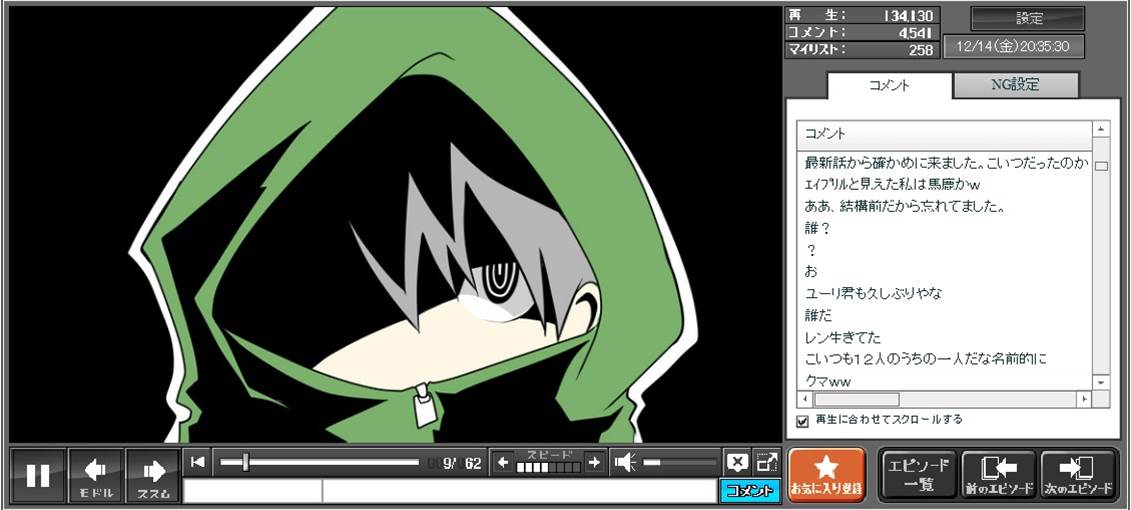Click the モドル back arrow button

[96, 476]
